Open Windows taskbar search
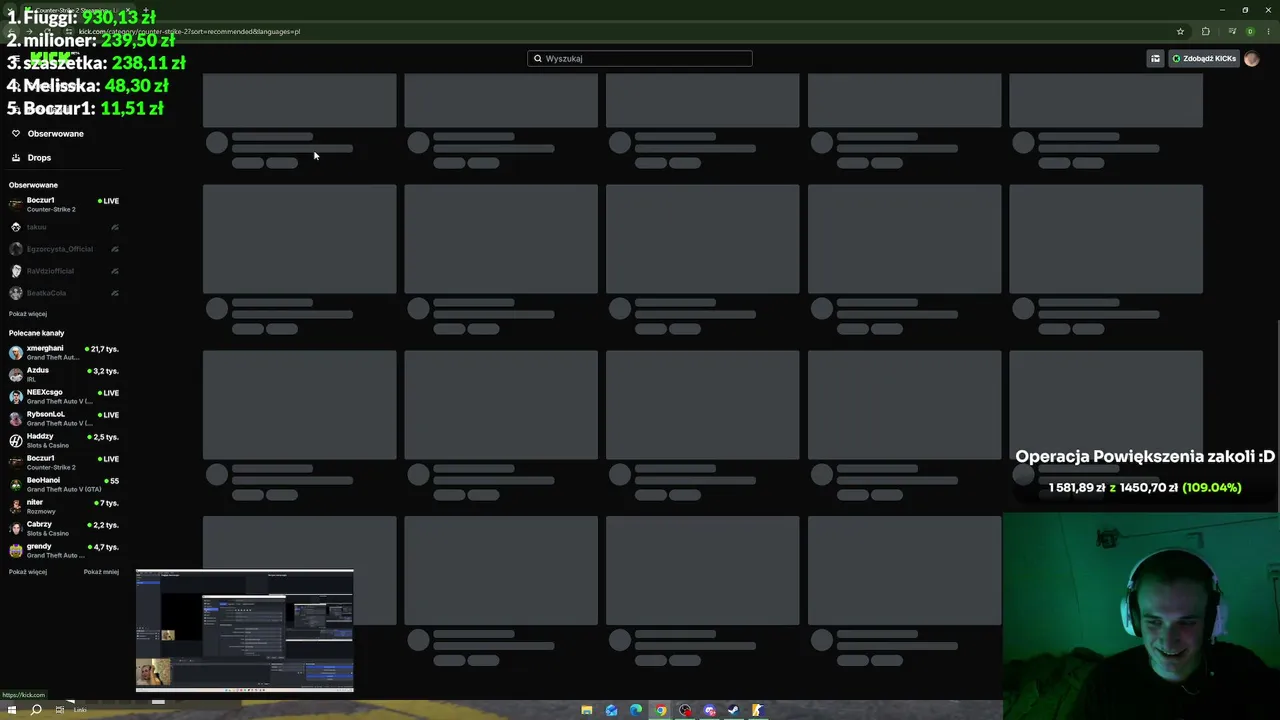 coord(36,710)
